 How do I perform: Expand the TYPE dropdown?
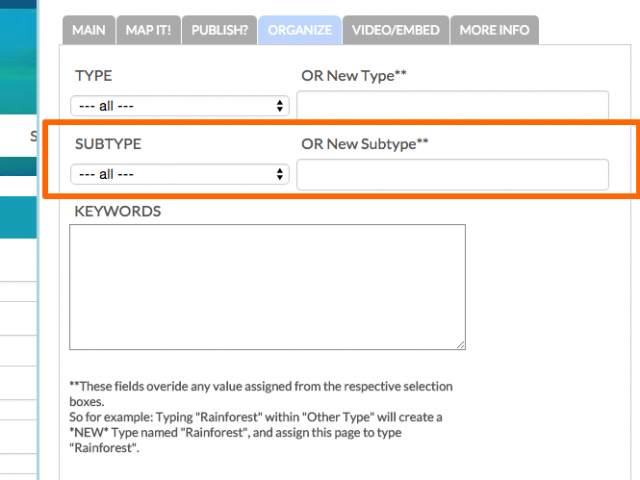pyautogui.click(x=180, y=106)
